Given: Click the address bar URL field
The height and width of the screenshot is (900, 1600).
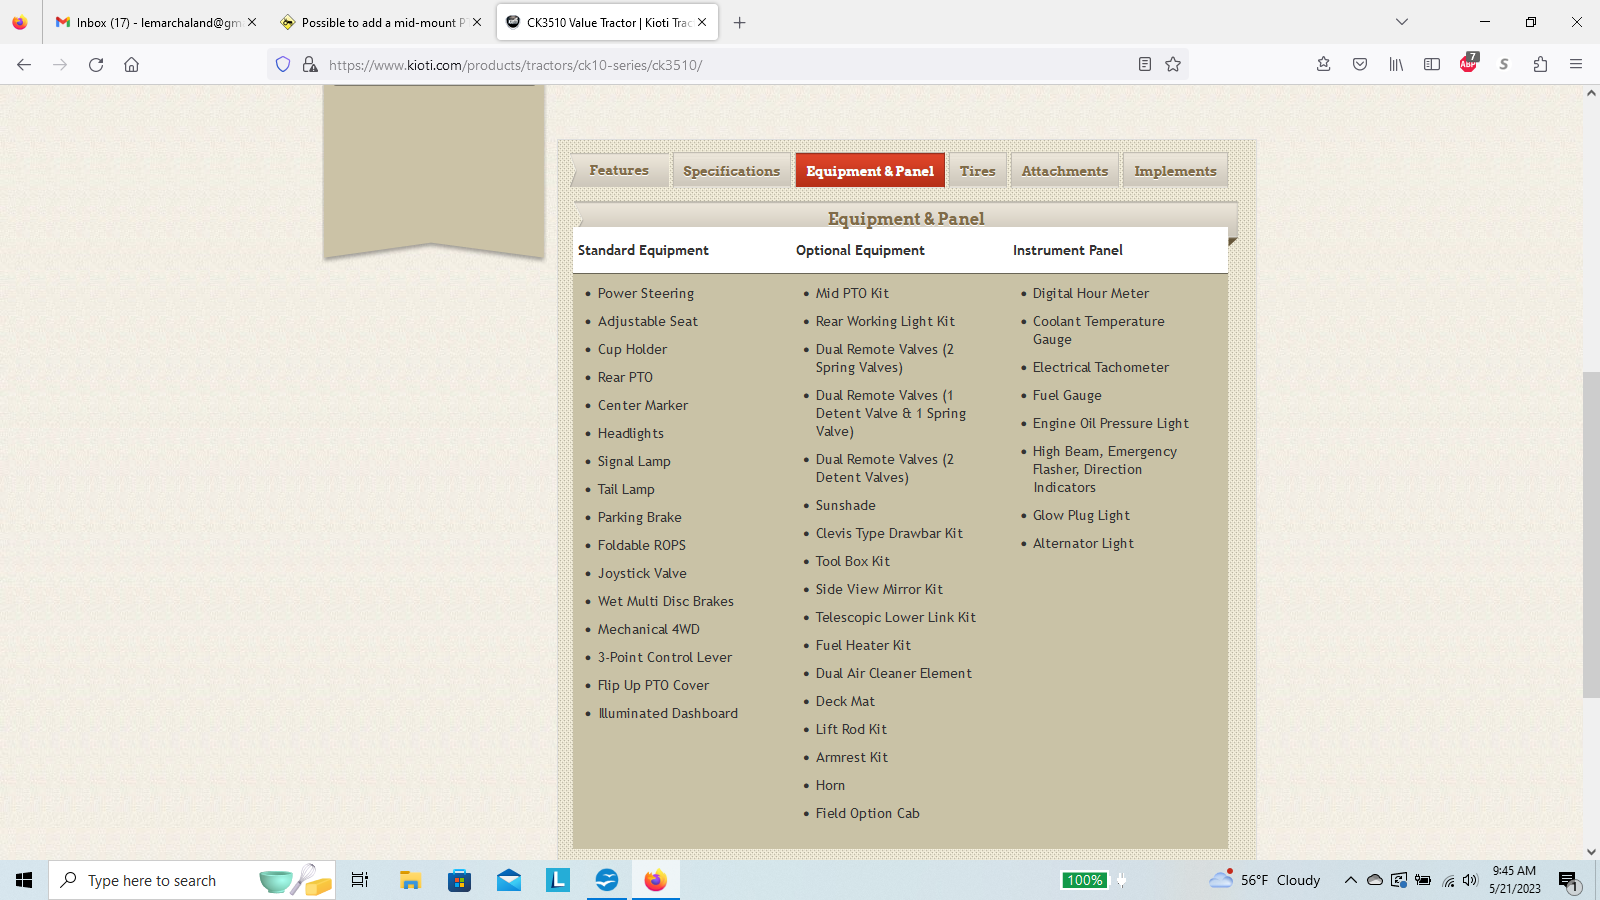Looking at the screenshot, I should [x=700, y=65].
